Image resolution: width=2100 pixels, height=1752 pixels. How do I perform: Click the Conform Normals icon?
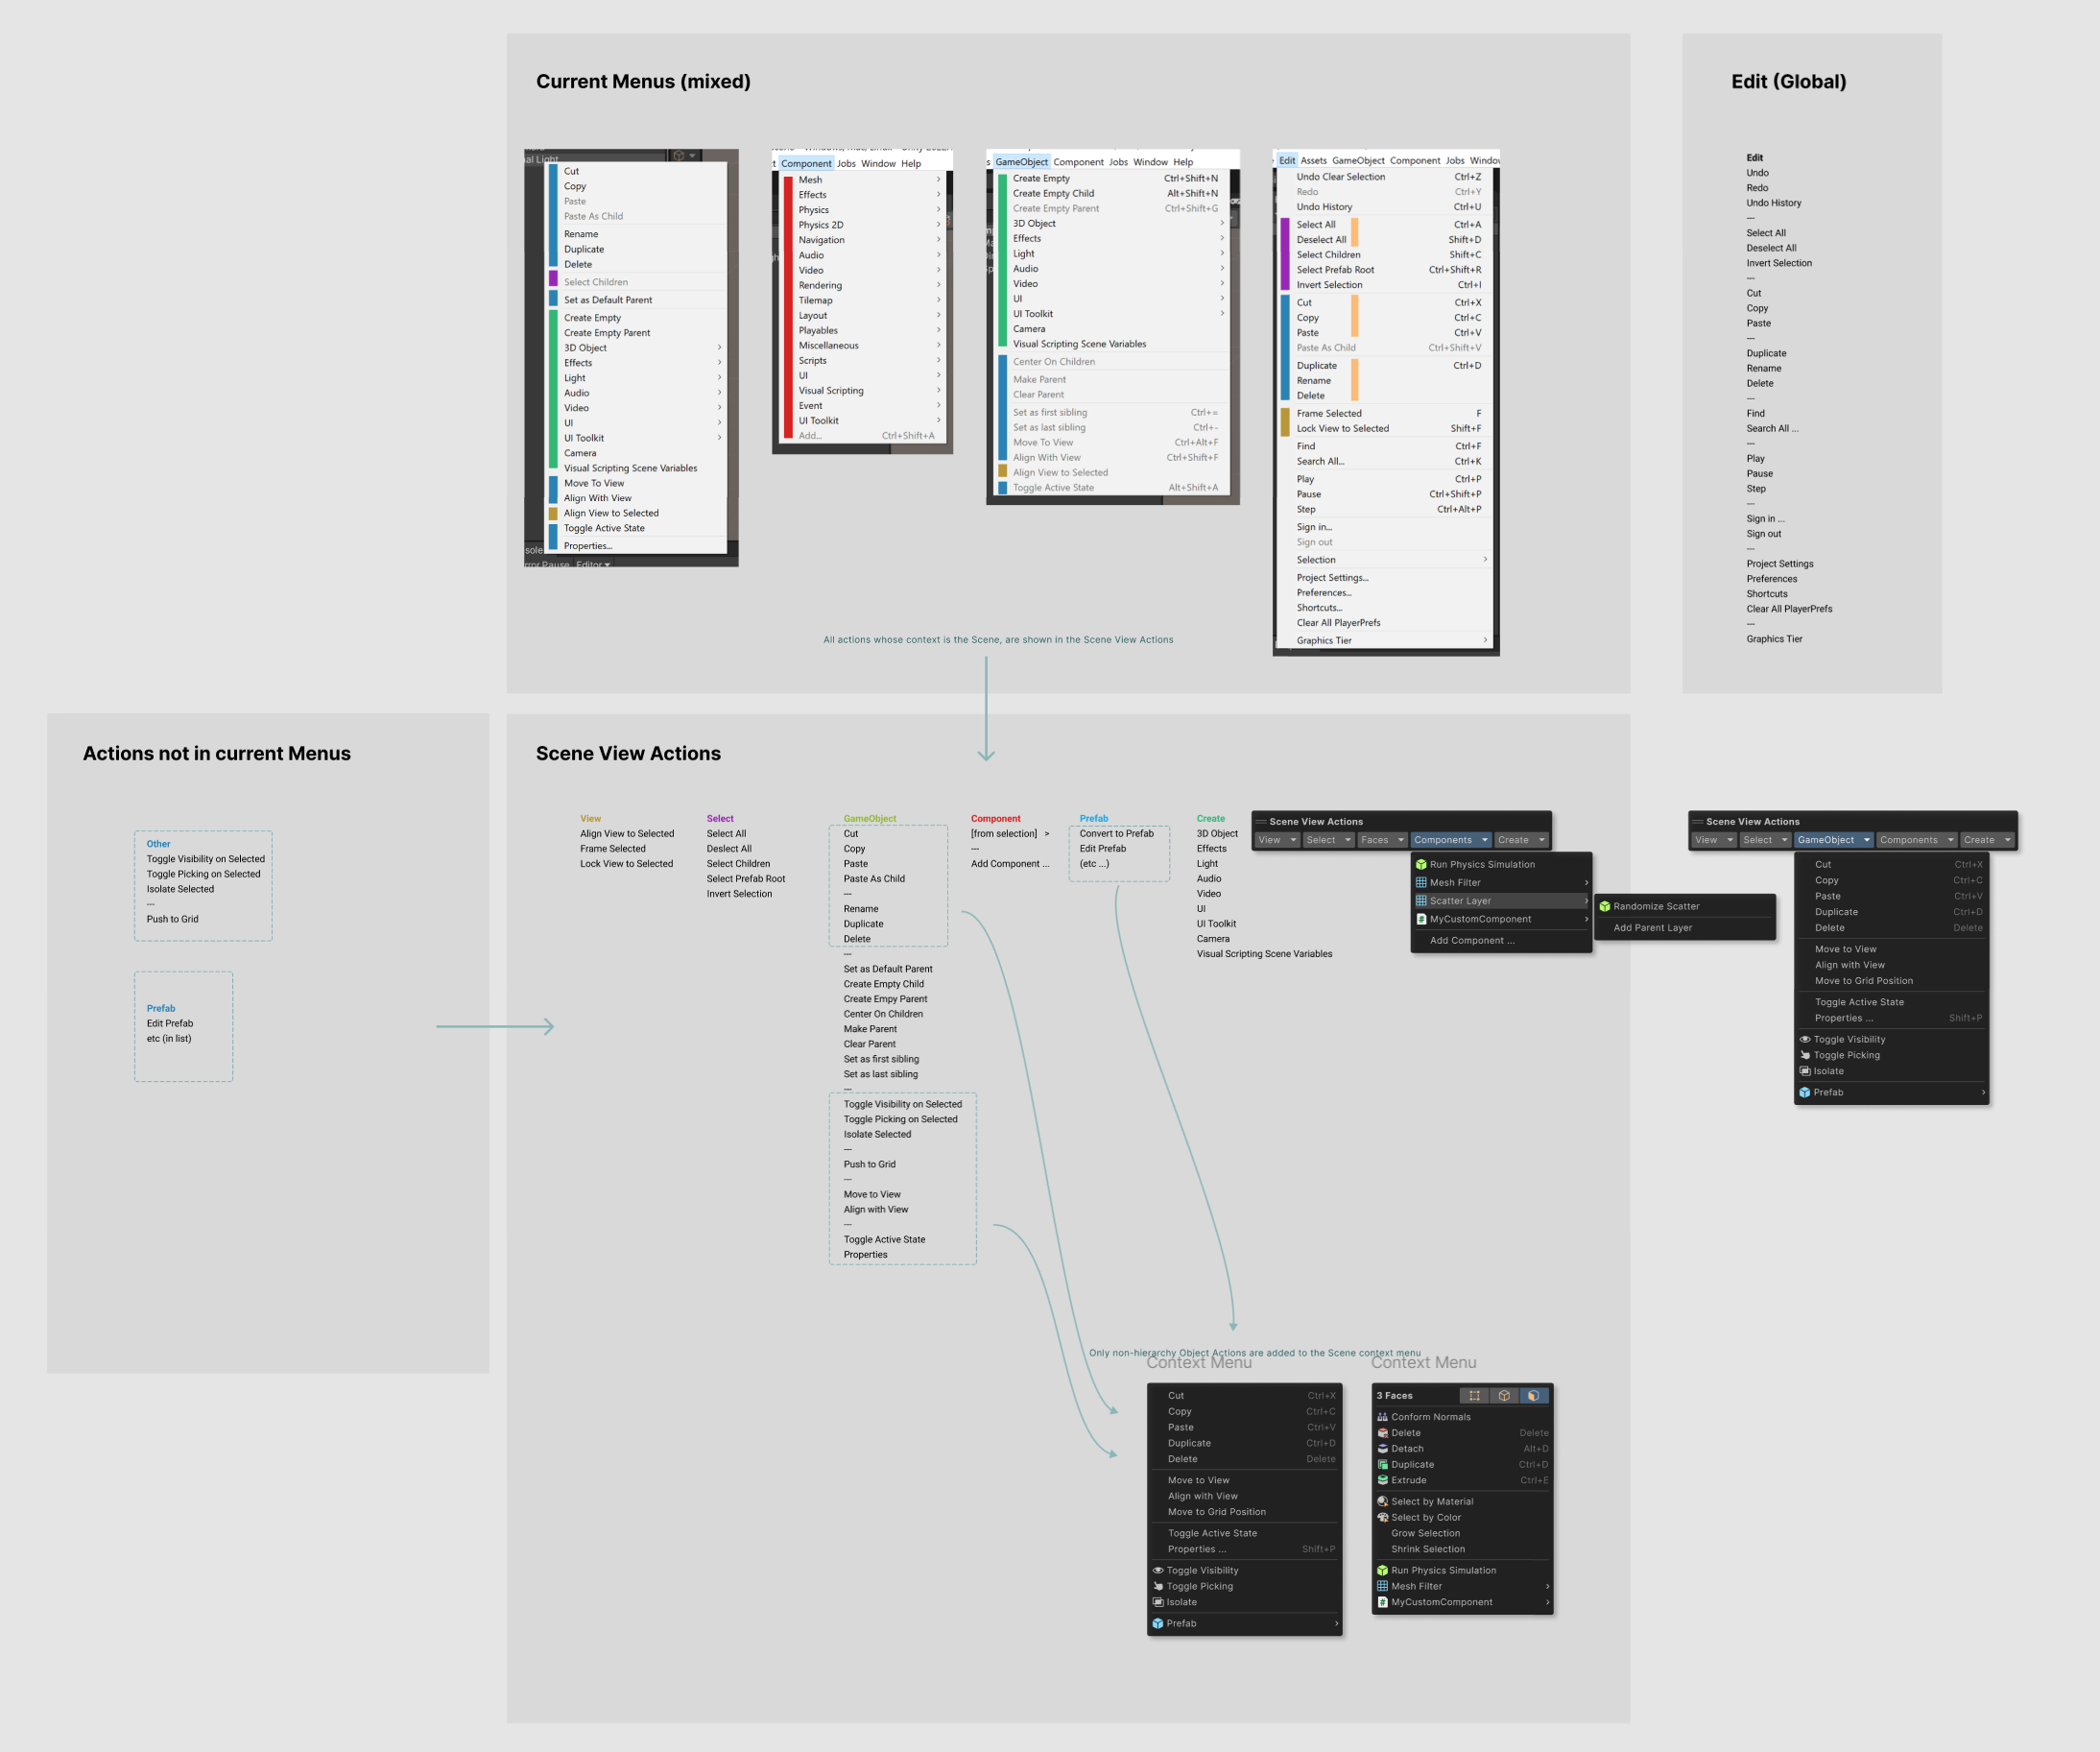click(1382, 1417)
